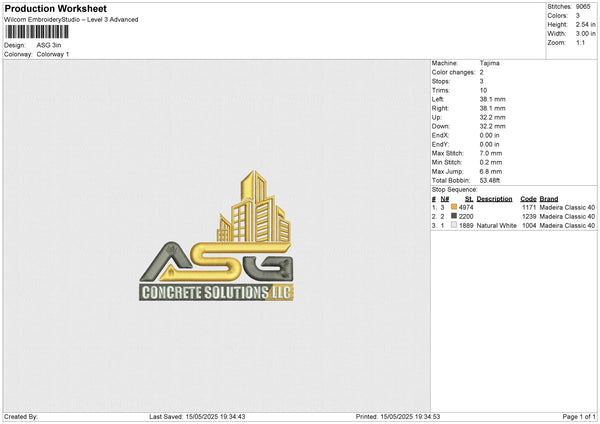Click the 'EndX:' label
Image resolution: width=600 pixels, height=424 pixels.
(440, 135)
